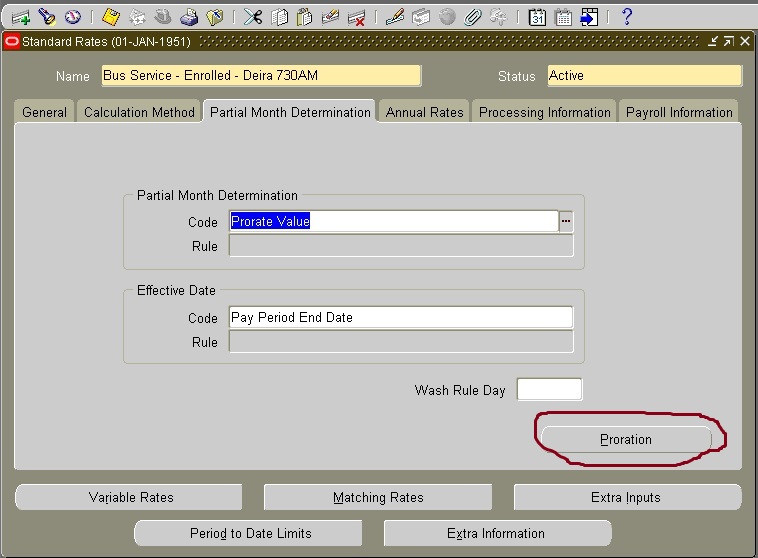Click the Effective Date Rule field

pos(401,342)
